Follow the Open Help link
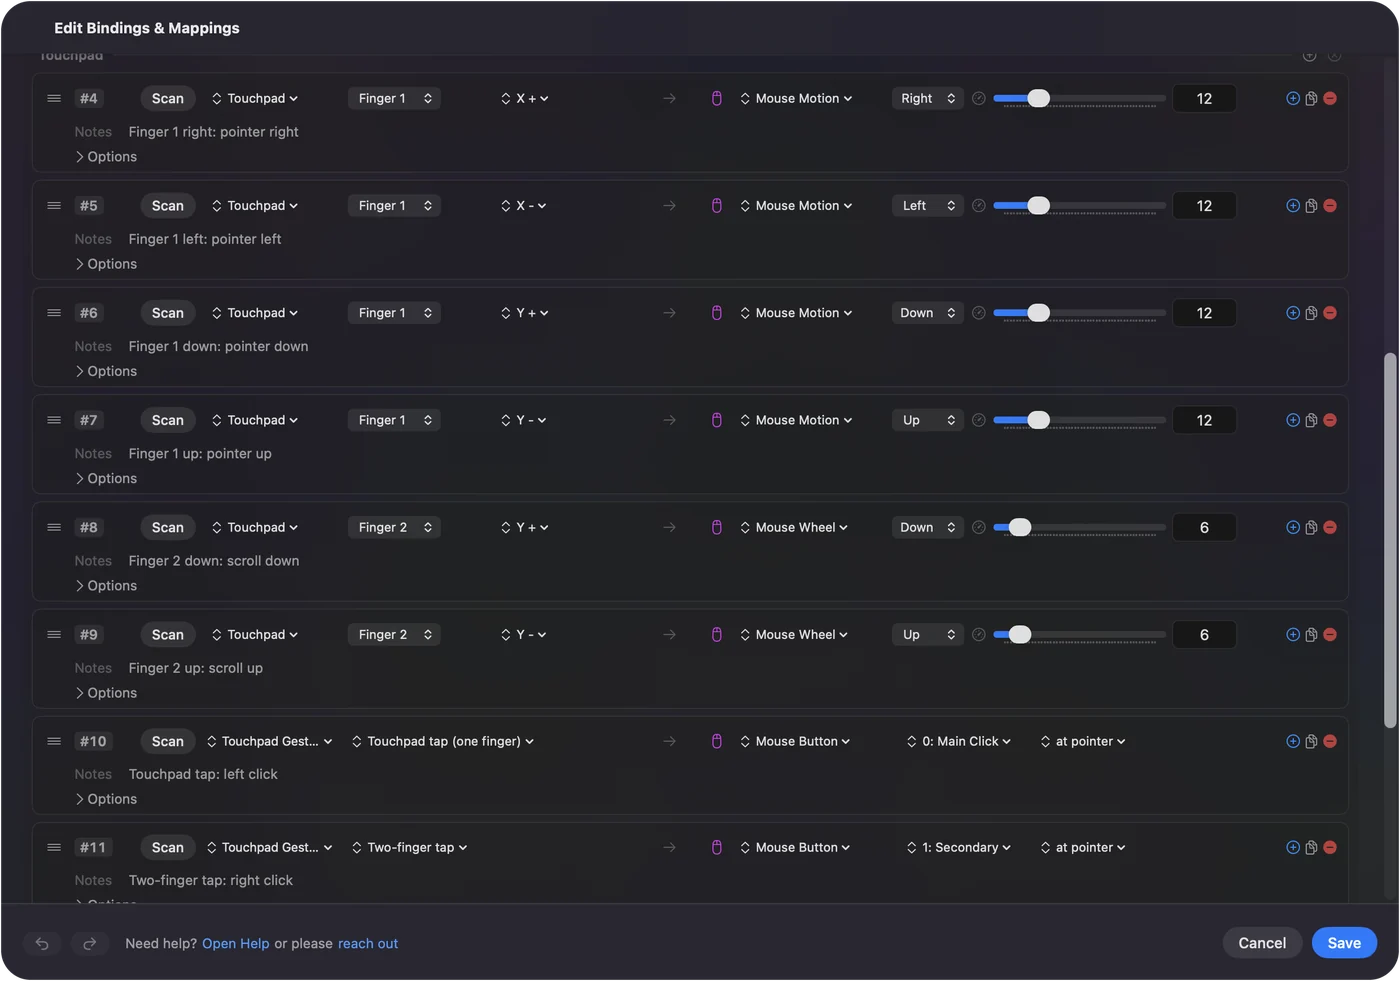This screenshot has height=981, width=1400. (x=236, y=944)
